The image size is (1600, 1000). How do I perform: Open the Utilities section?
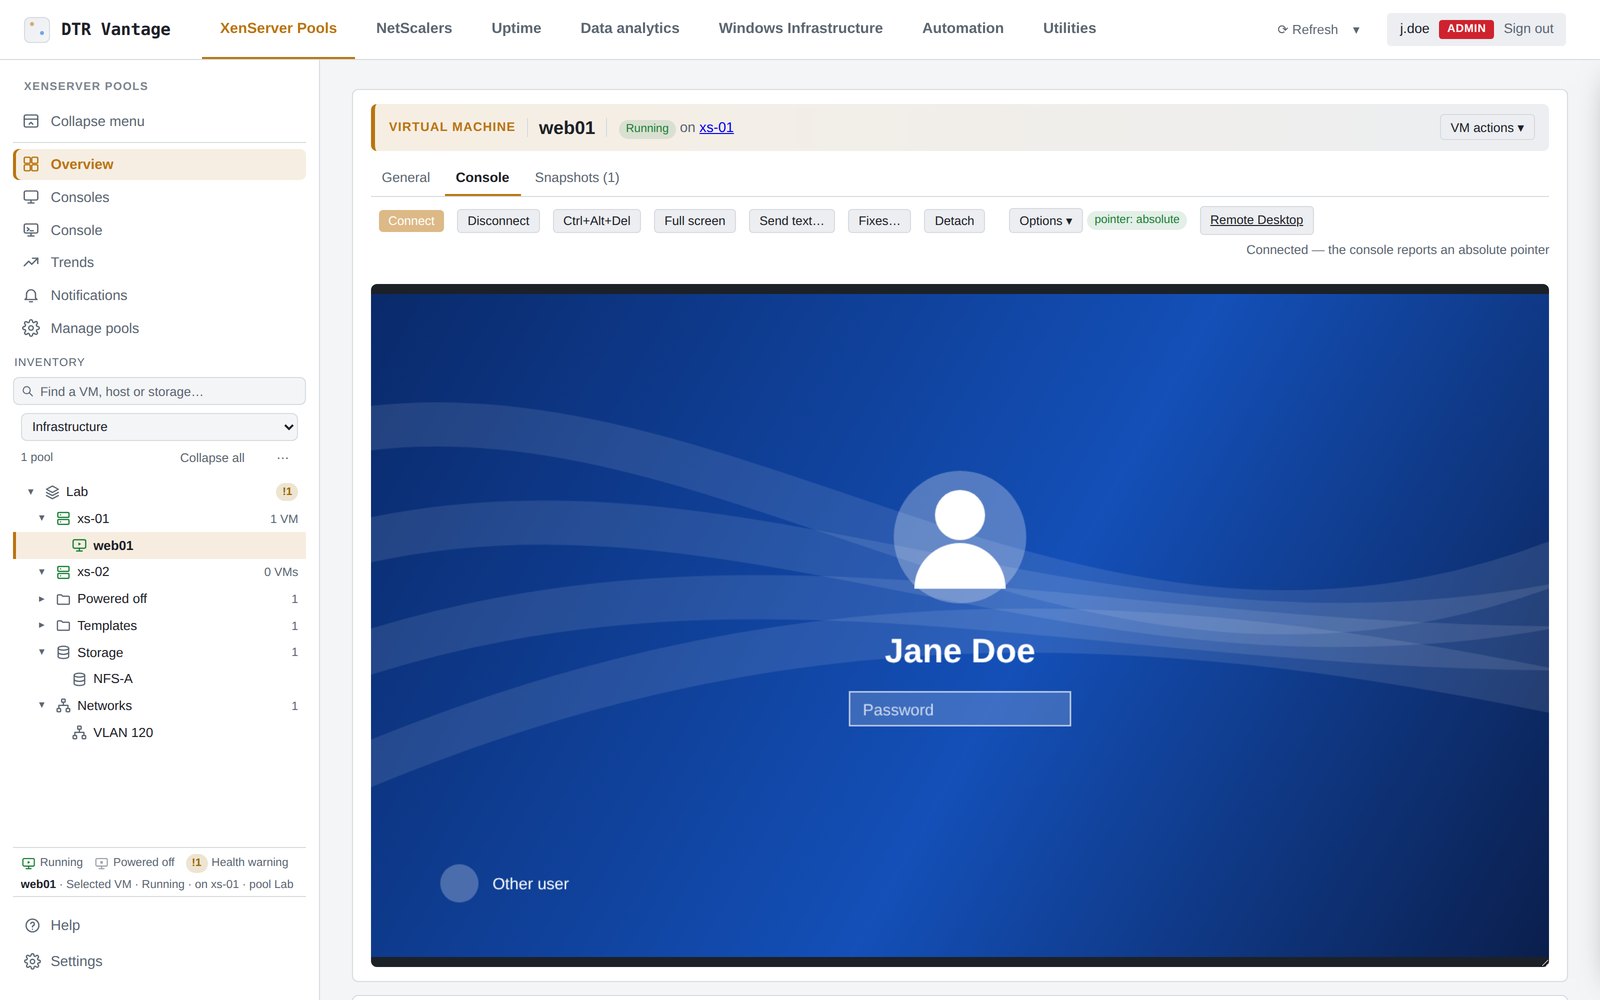(x=1069, y=28)
